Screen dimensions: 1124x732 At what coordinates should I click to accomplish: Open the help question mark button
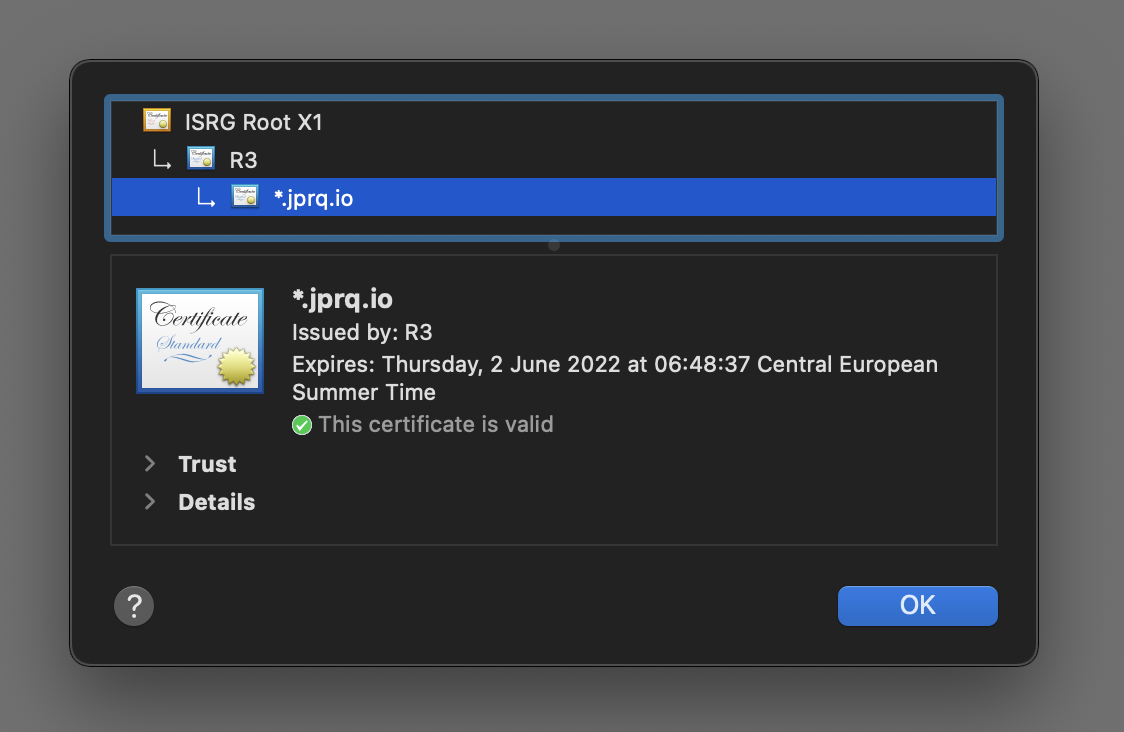pyautogui.click(x=134, y=605)
